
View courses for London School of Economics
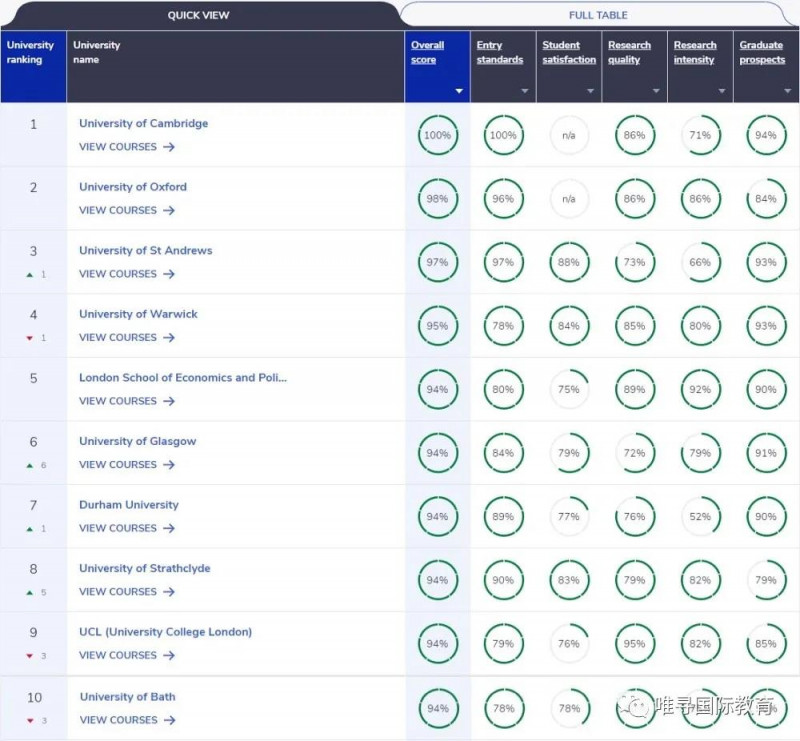click(127, 401)
